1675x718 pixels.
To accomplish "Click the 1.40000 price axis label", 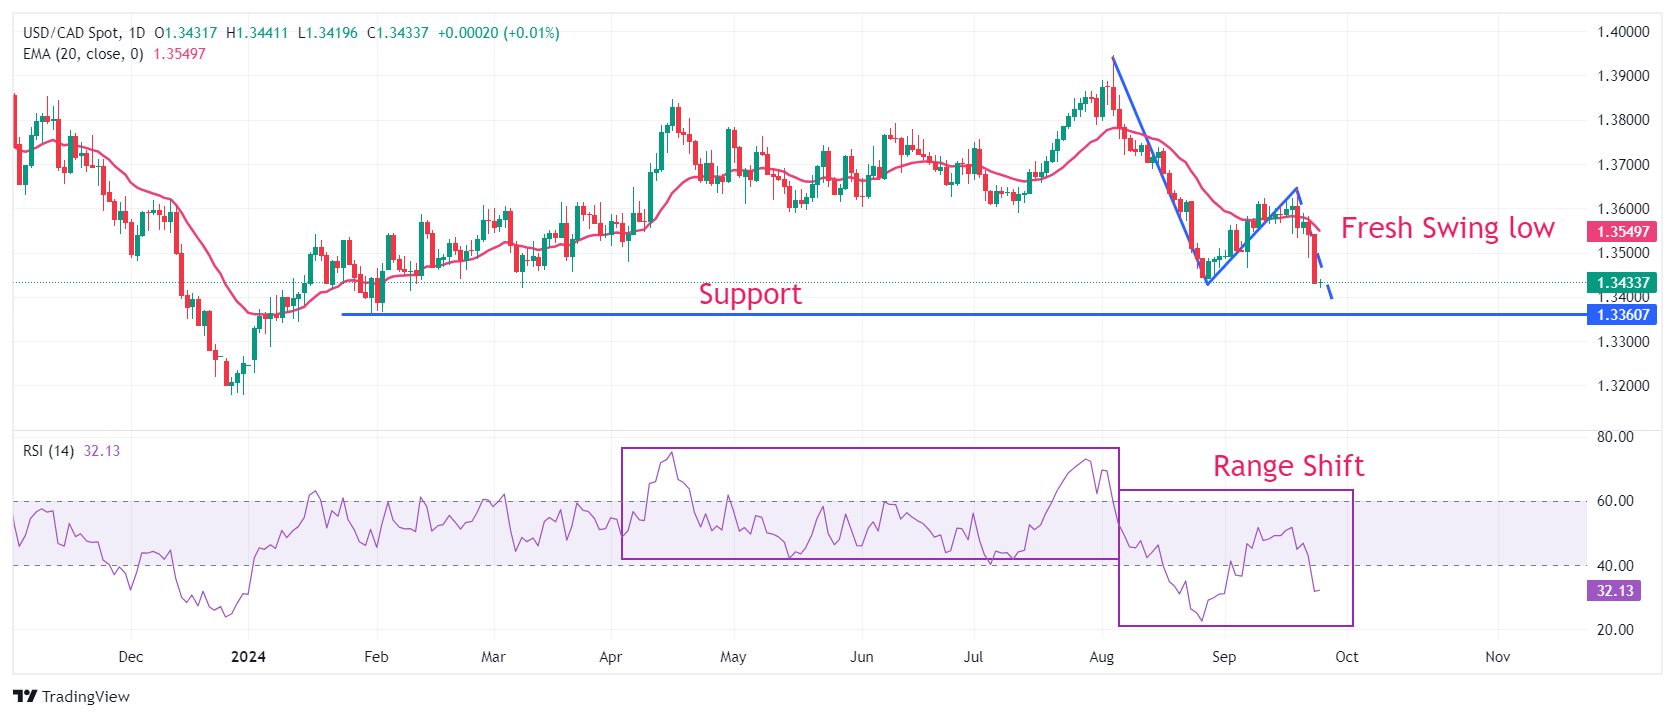I will pyautogui.click(x=1622, y=32).
